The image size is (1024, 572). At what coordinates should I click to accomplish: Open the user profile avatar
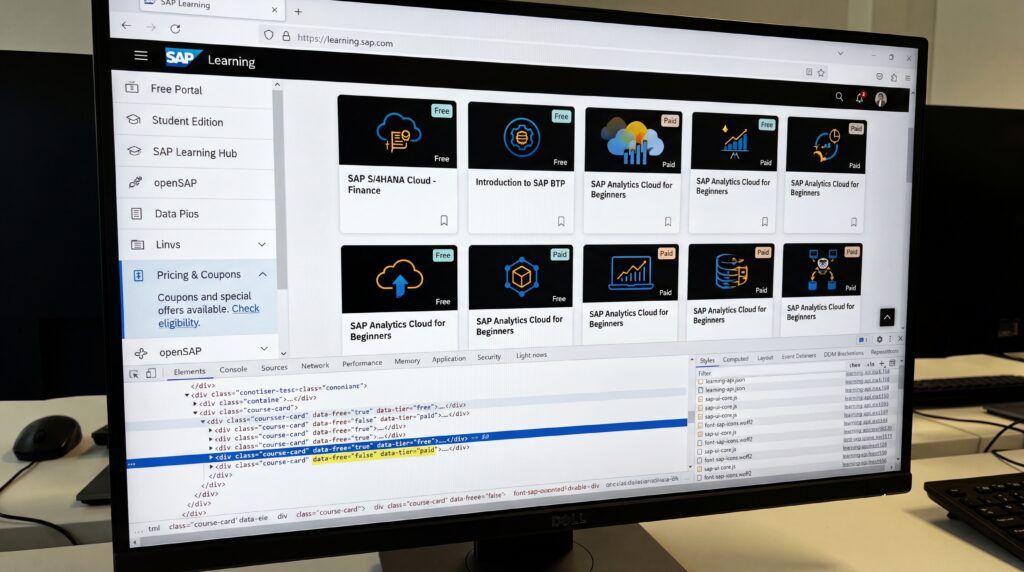pyautogui.click(x=881, y=99)
